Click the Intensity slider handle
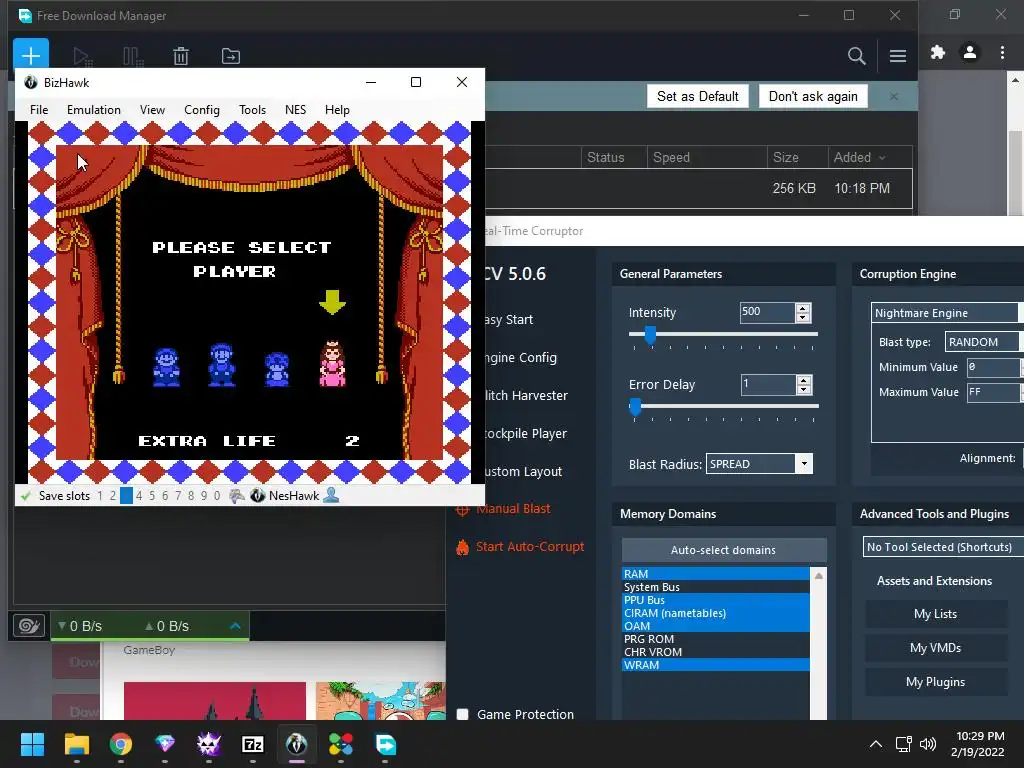 tap(650, 336)
